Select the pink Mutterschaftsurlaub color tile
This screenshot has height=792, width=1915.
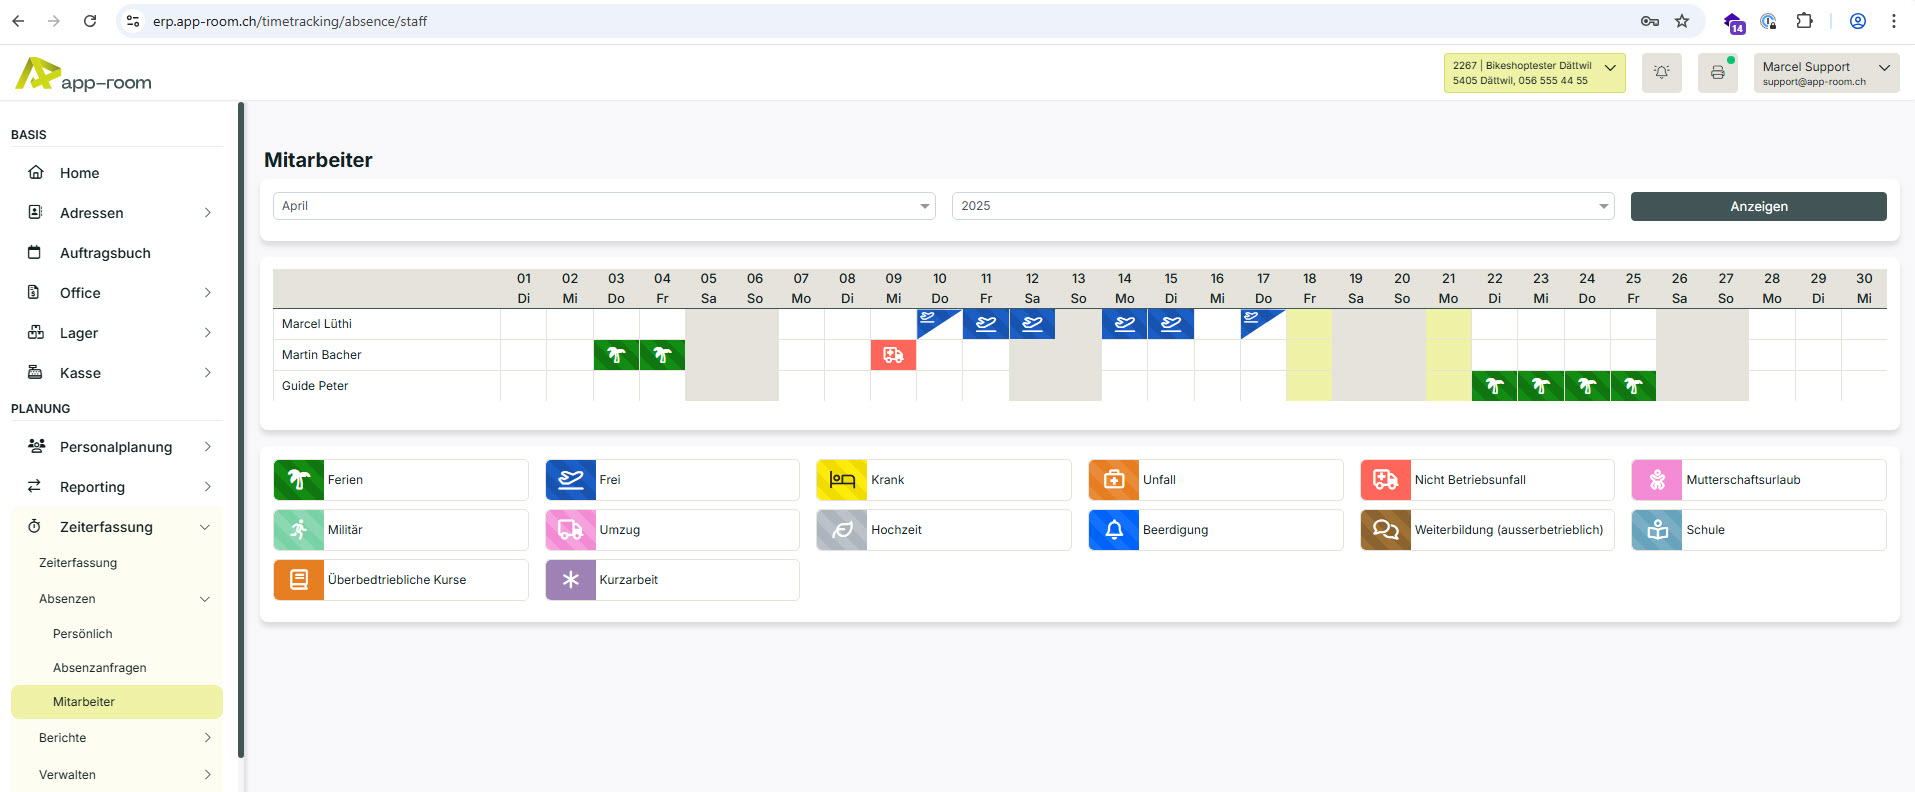coord(1657,480)
